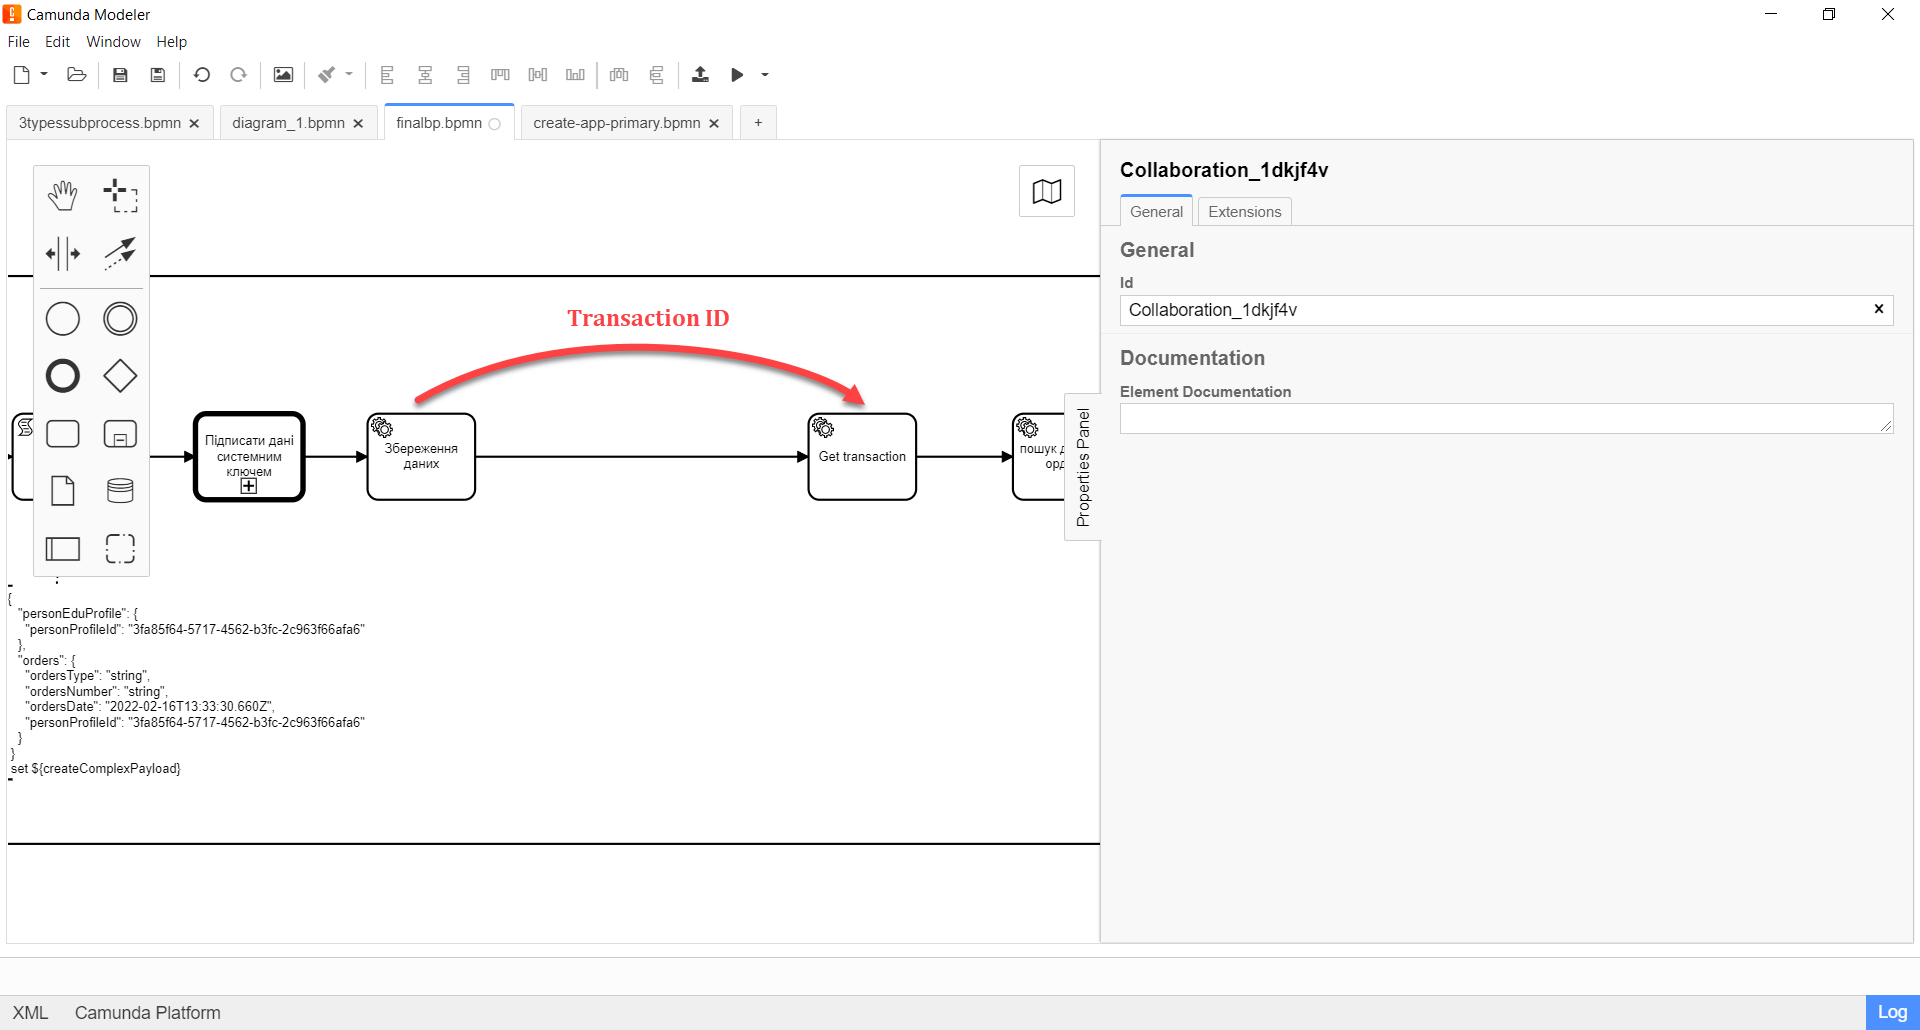Image resolution: width=1920 pixels, height=1030 pixels.
Task: Create a StartEvent from palette
Action: click(63, 319)
